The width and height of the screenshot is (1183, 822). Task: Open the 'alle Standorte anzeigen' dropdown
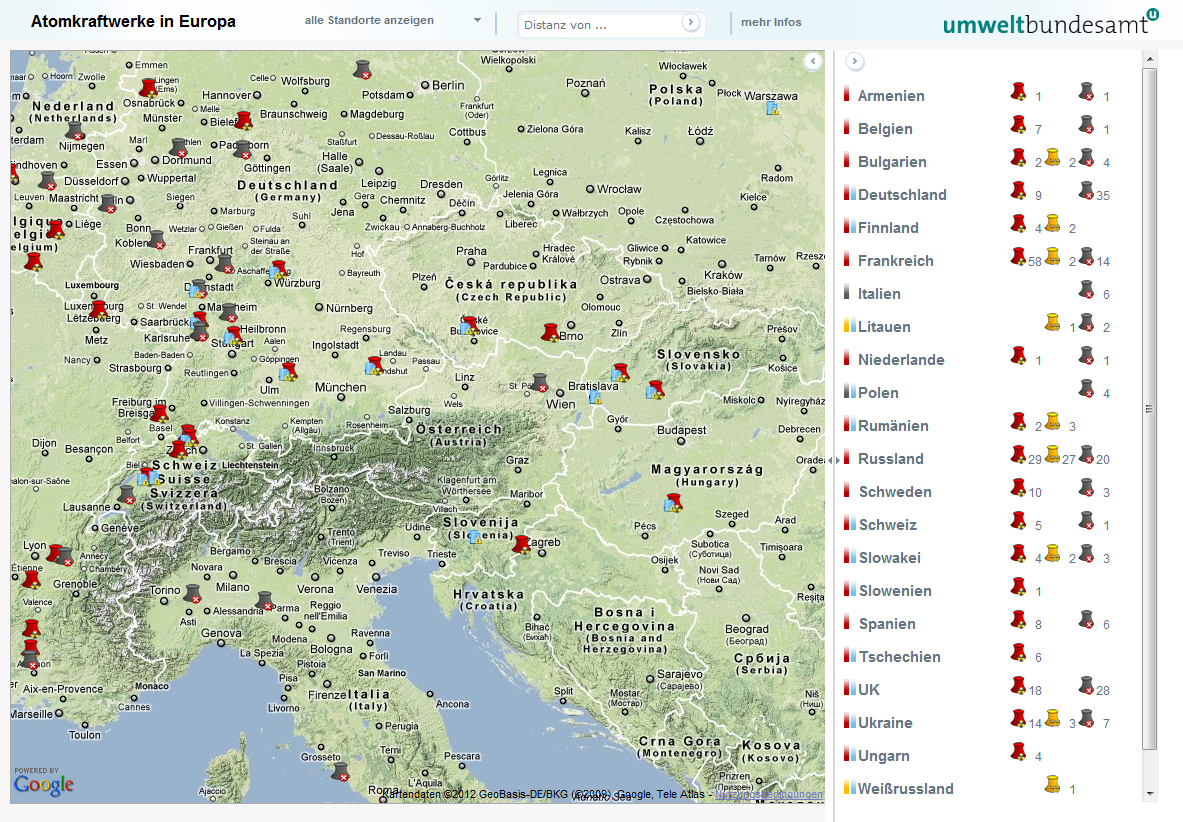tap(392, 20)
